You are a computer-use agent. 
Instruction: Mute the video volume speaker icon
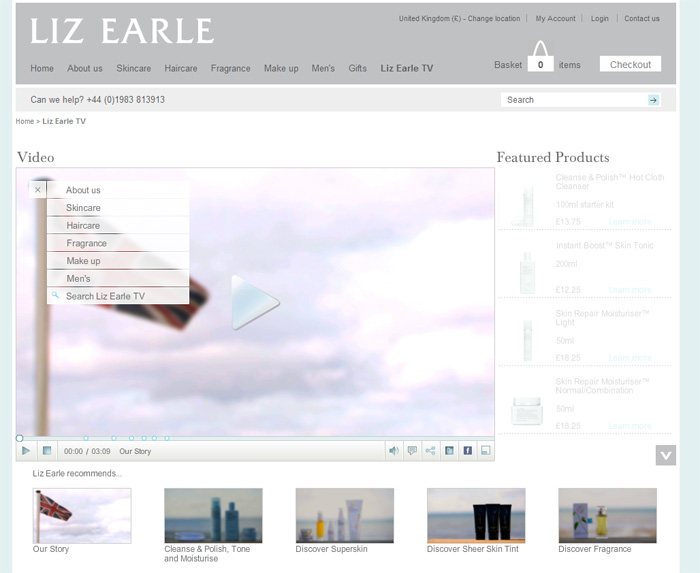394,451
